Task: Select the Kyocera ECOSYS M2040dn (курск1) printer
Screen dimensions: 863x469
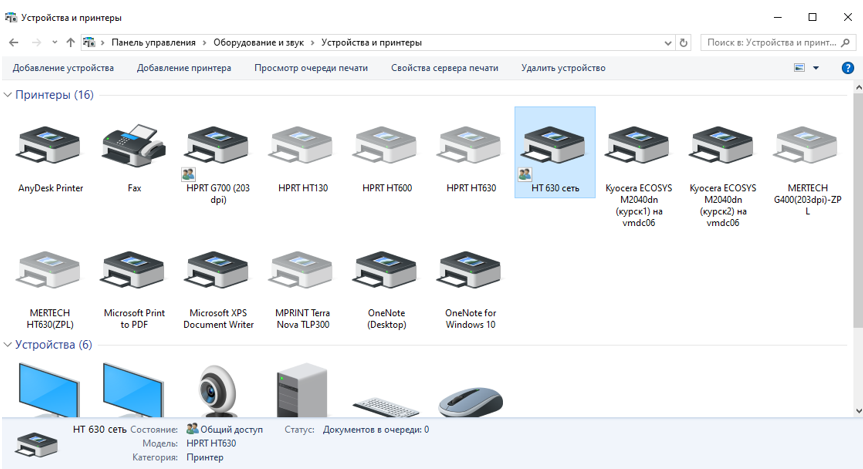Action: pos(638,148)
